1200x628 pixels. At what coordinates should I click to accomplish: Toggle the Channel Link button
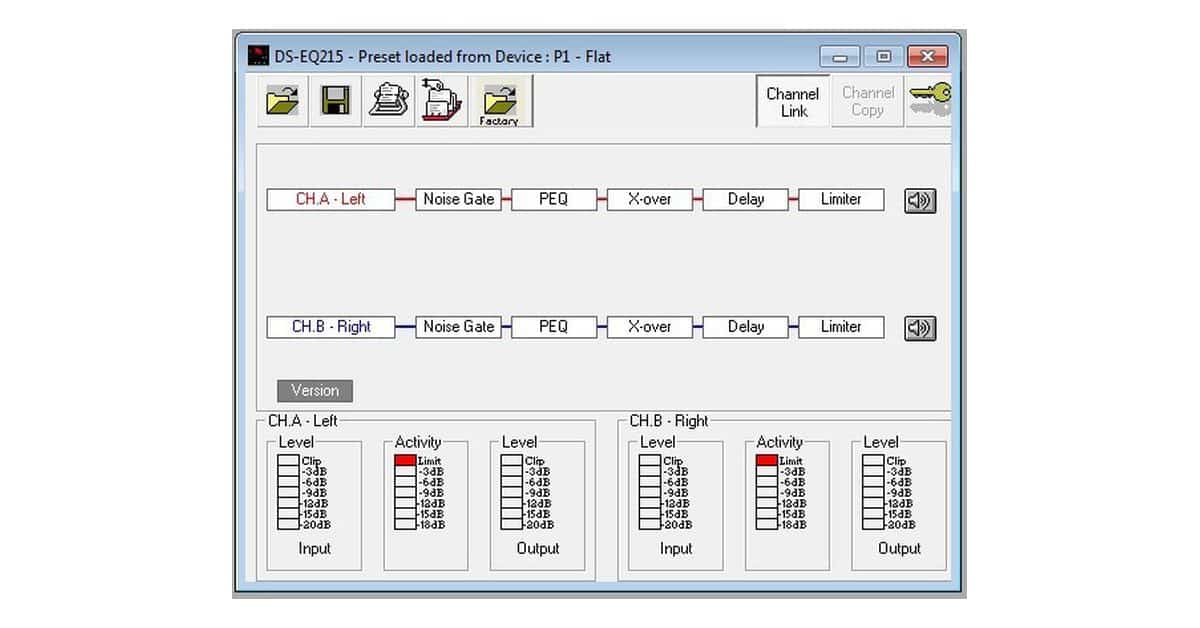coord(793,102)
